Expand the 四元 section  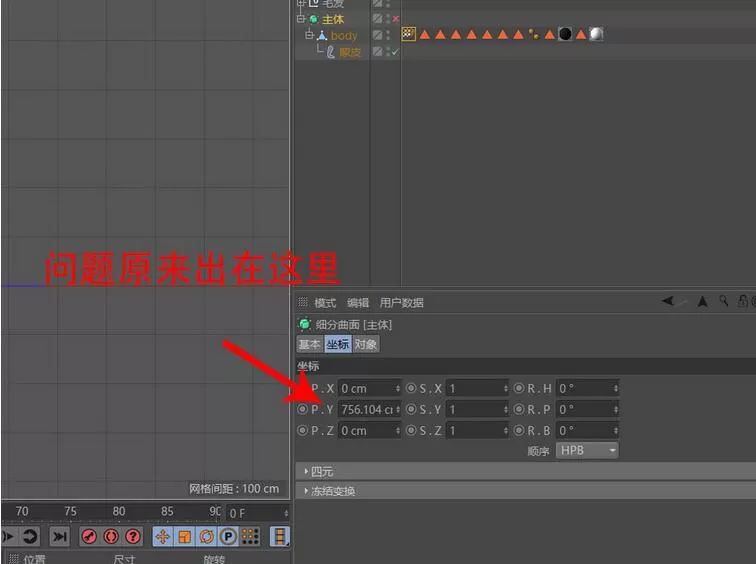tap(306, 471)
